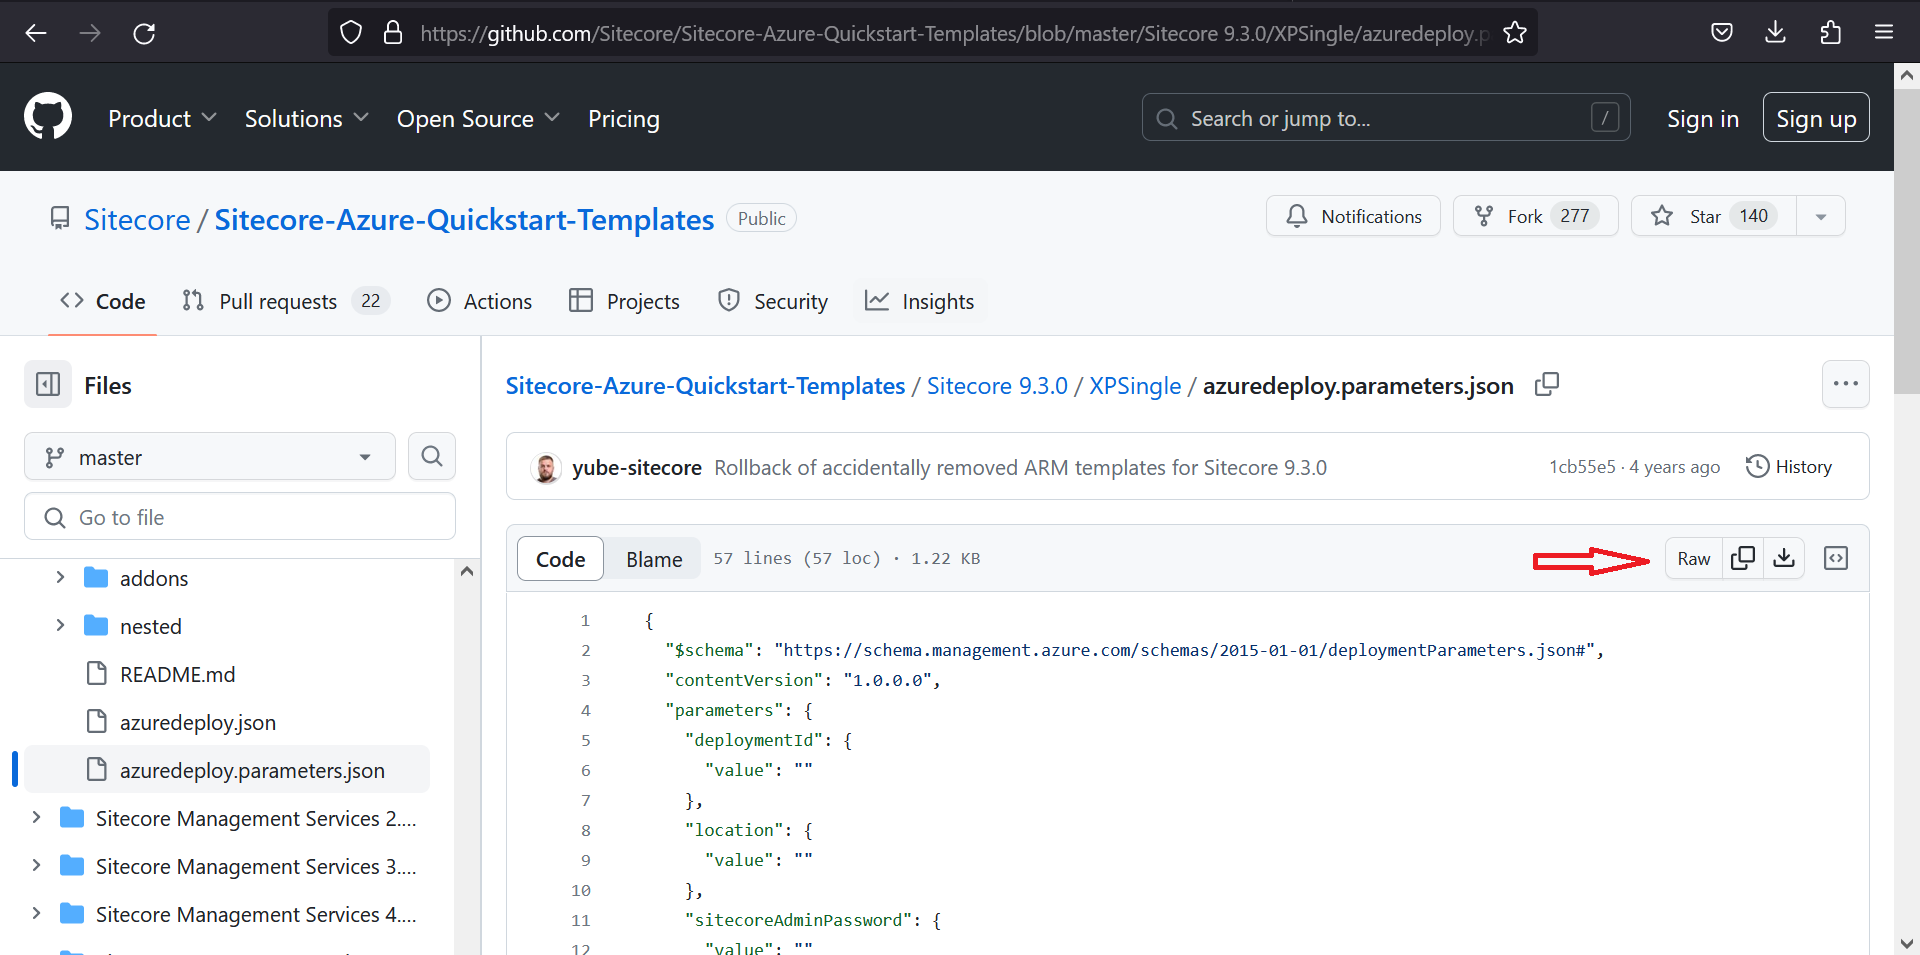Open azuredeploy.json in the file tree
1920x955 pixels.
[x=198, y=722]
